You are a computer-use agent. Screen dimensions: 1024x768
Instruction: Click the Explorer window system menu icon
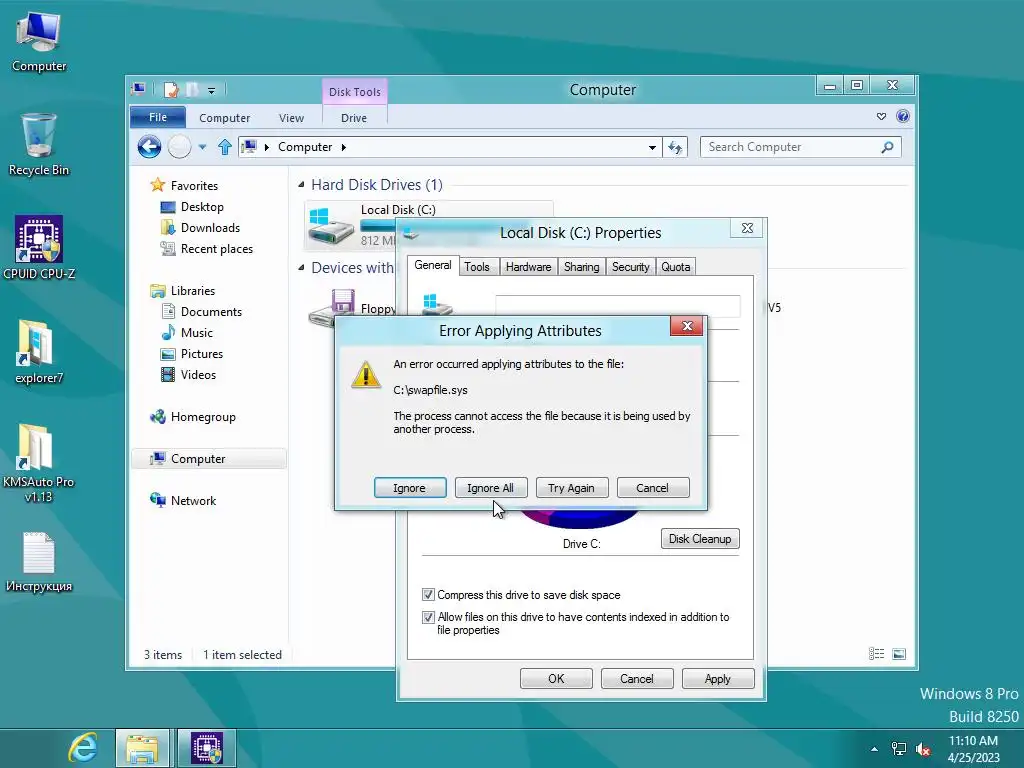pos(138,89)
